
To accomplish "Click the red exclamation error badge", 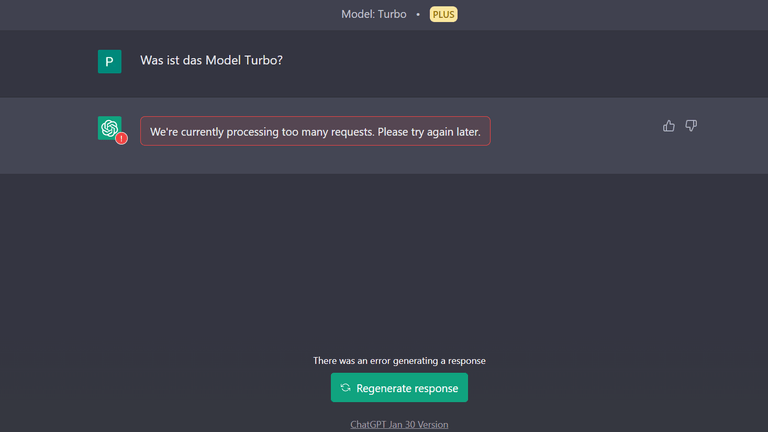I will point(121,139).
